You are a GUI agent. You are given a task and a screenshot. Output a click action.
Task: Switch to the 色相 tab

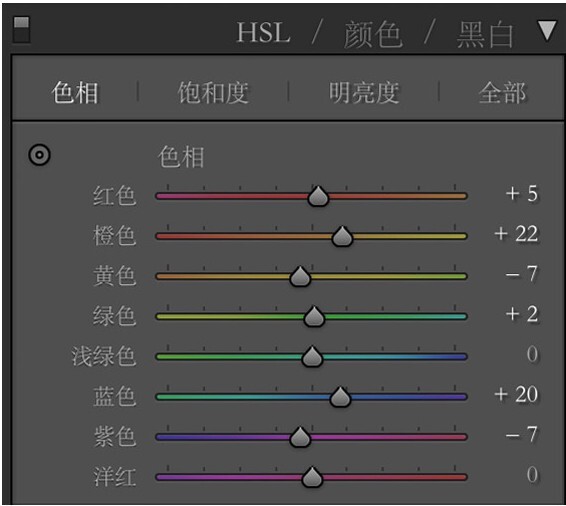[75, 93]
